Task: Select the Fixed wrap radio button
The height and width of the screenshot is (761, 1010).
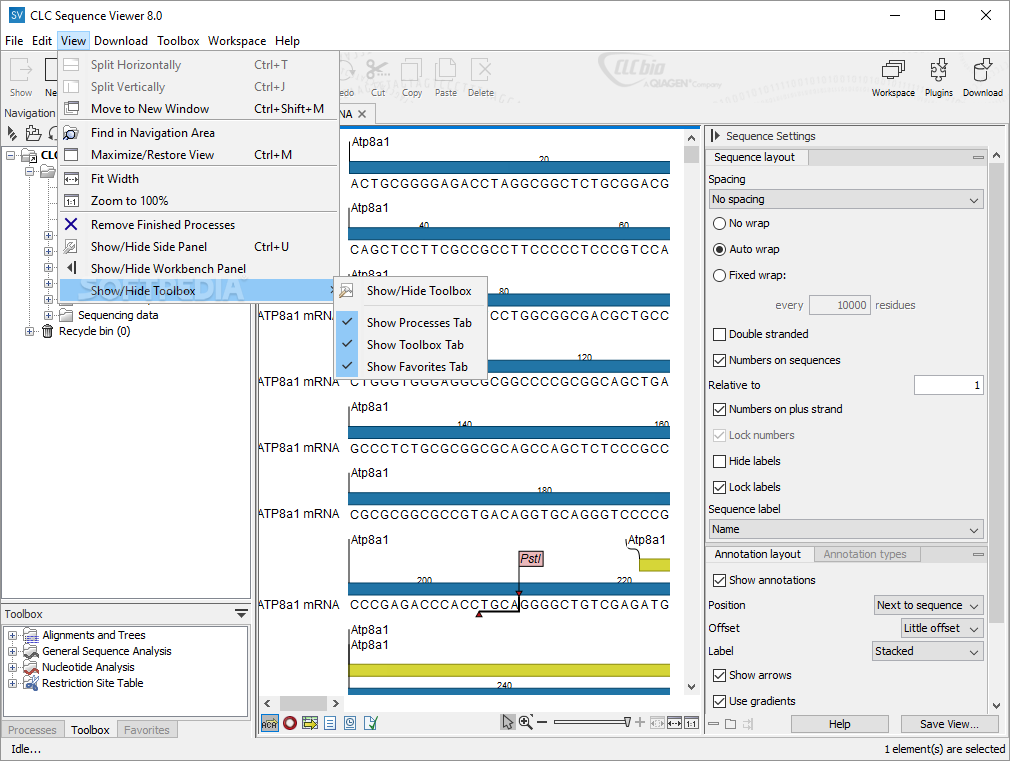Action: point(719,276)
